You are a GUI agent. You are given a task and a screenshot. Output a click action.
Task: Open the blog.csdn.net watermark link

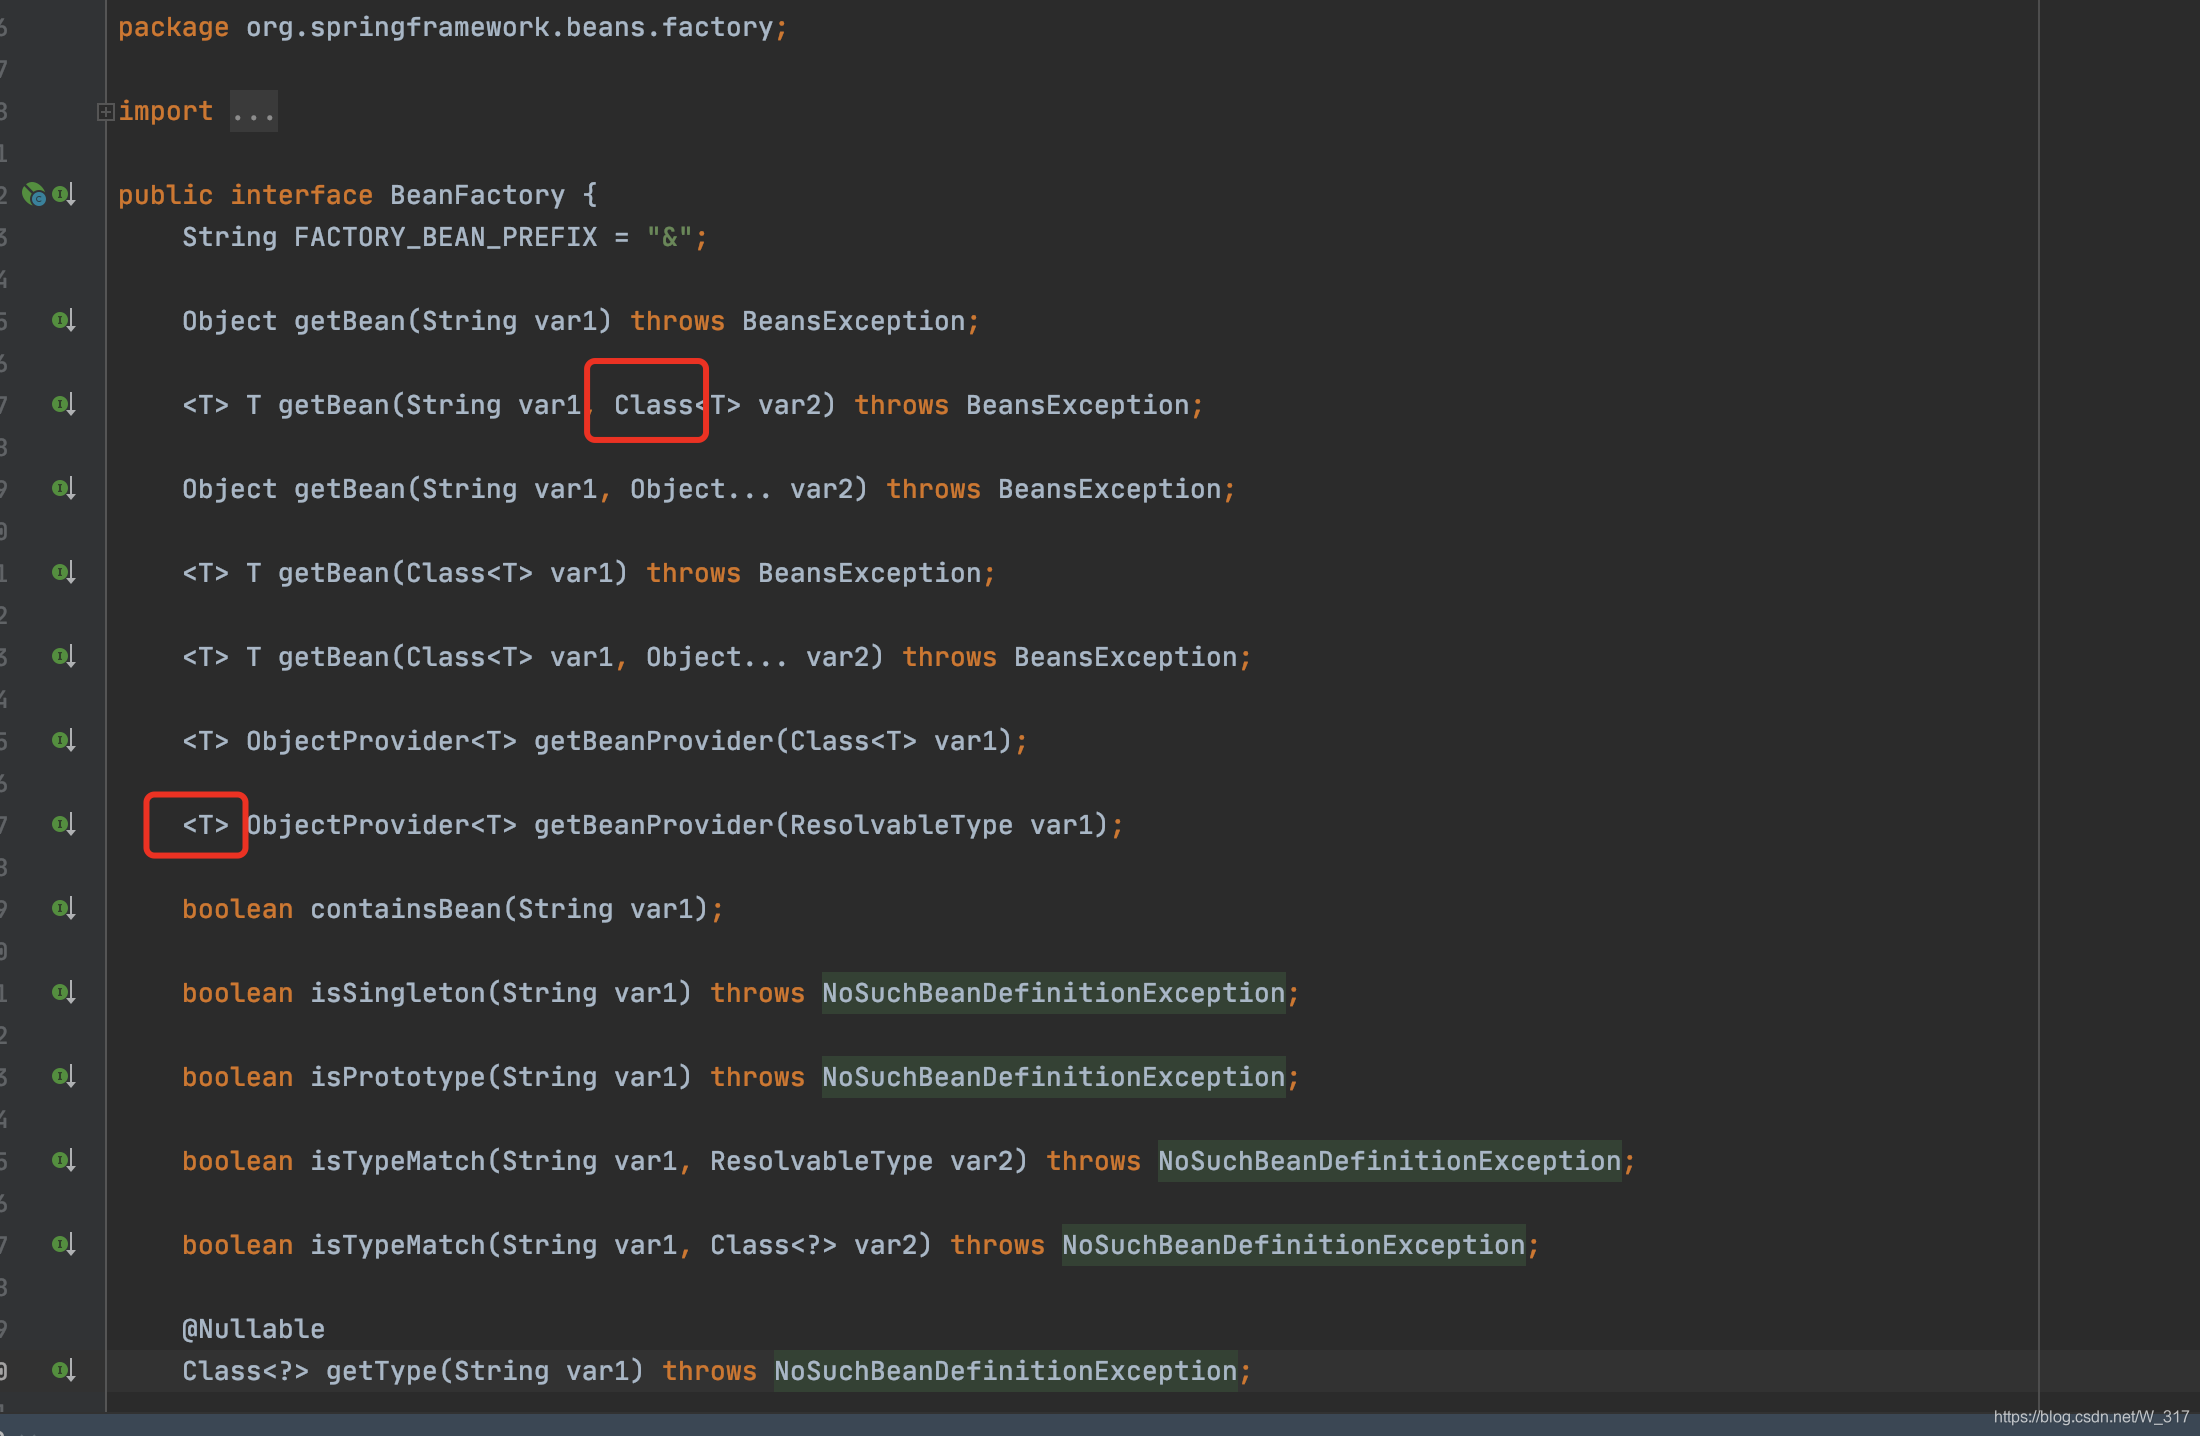tap(2090, 1417)
